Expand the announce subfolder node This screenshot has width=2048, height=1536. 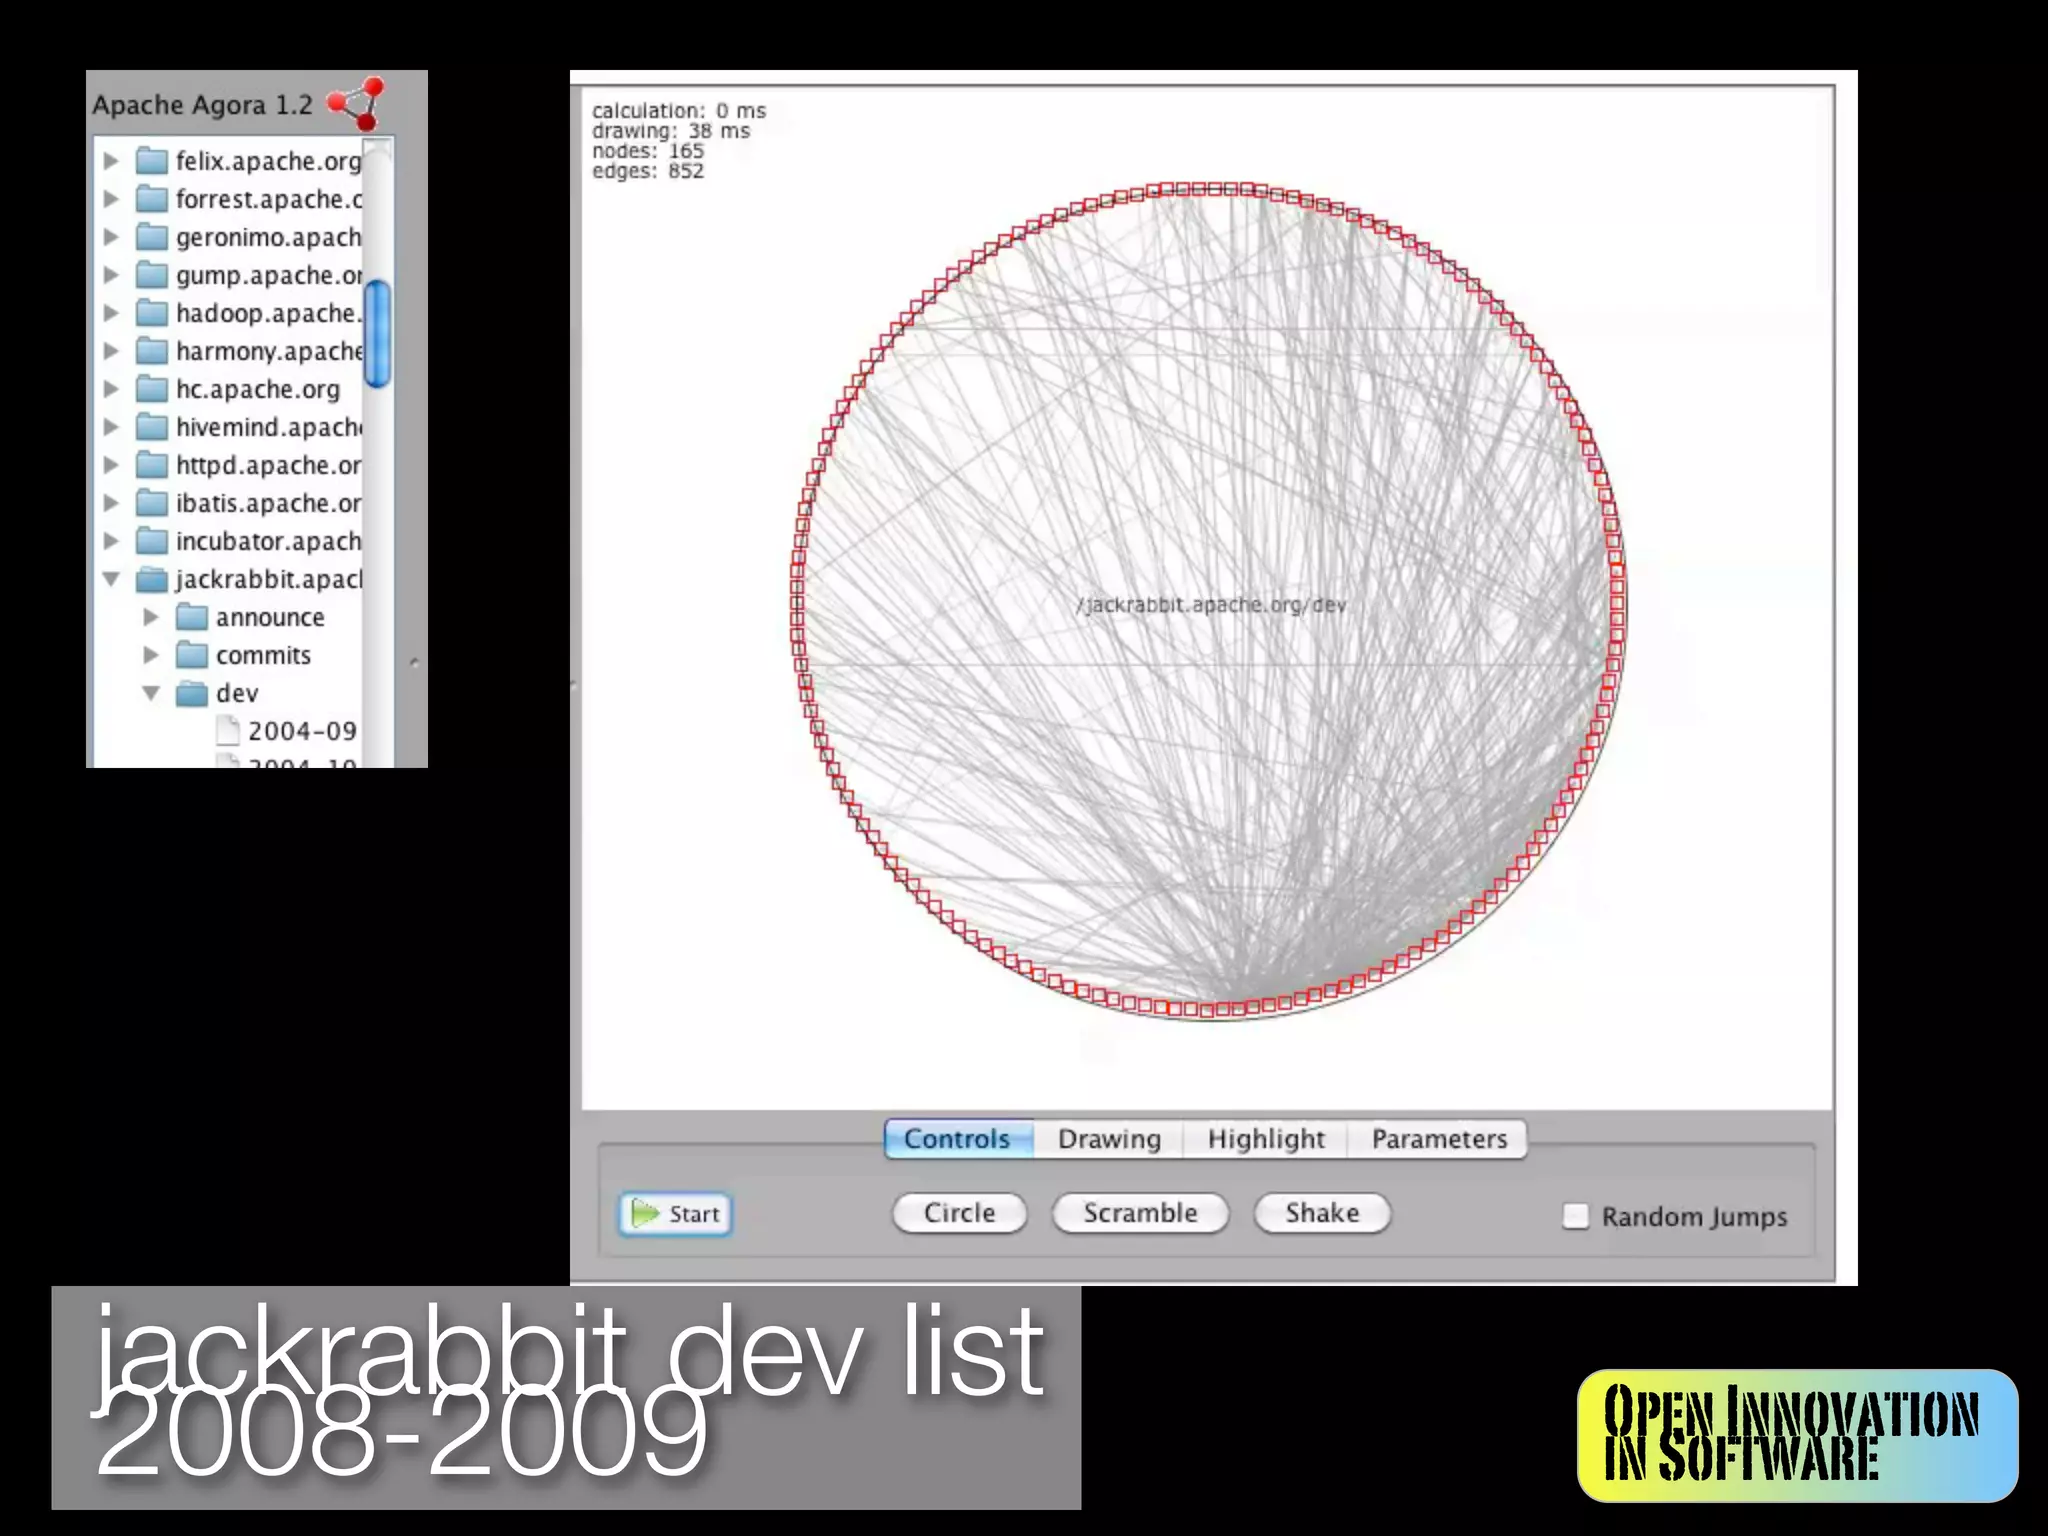[x=151, y=617]
